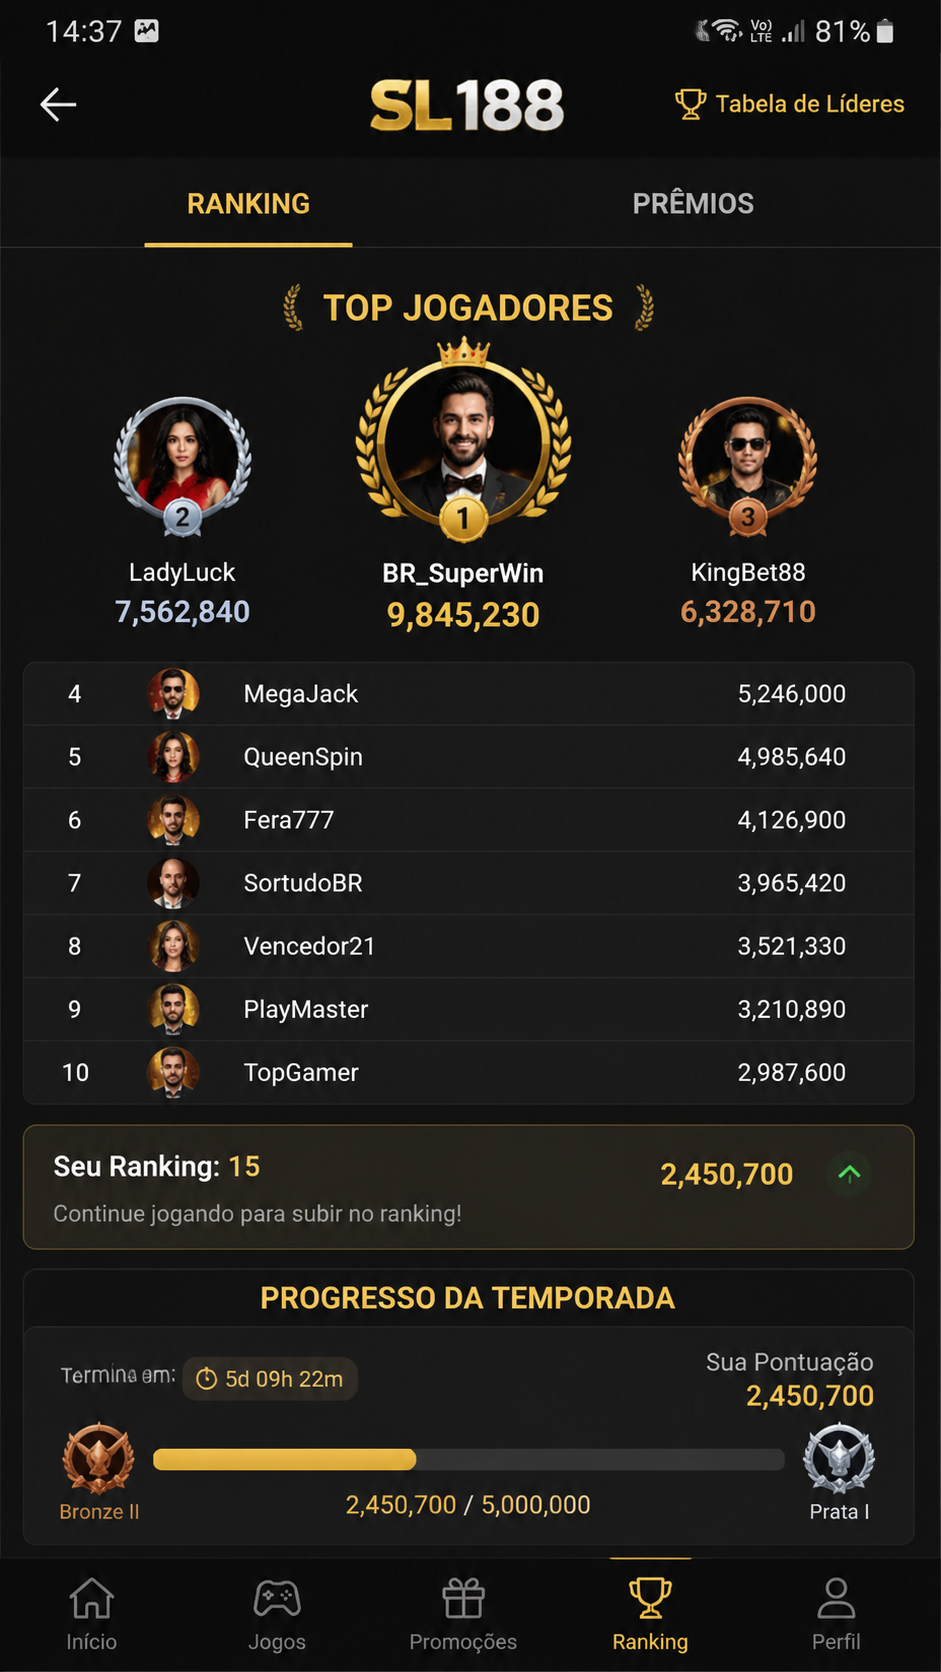This screenshot has height=1672, width=941.
Task: Click the season timer 5d 09h 22m
Action: click(x=270, y=1379)
